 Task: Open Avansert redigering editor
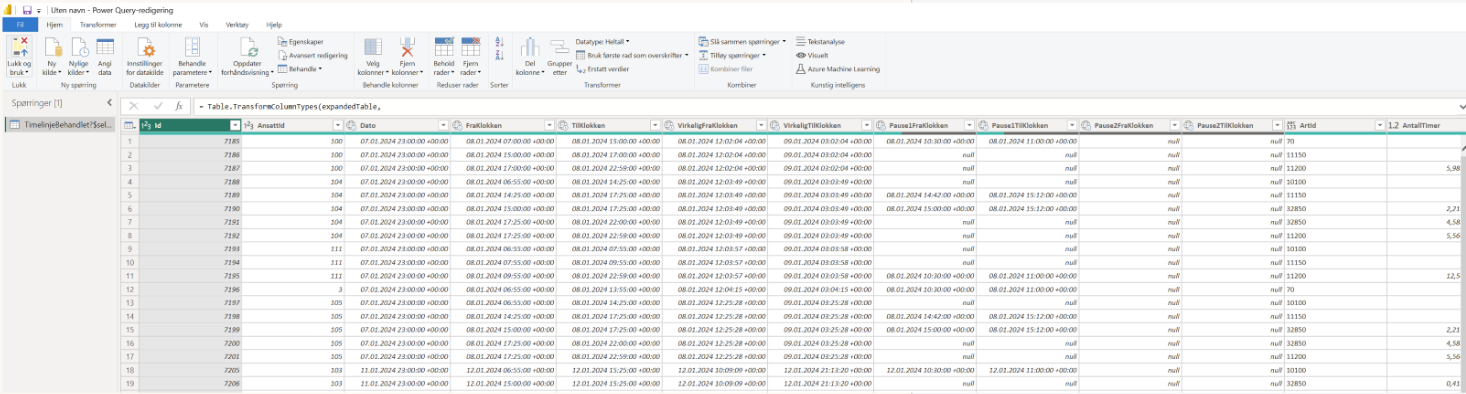(x=312, y=56)
